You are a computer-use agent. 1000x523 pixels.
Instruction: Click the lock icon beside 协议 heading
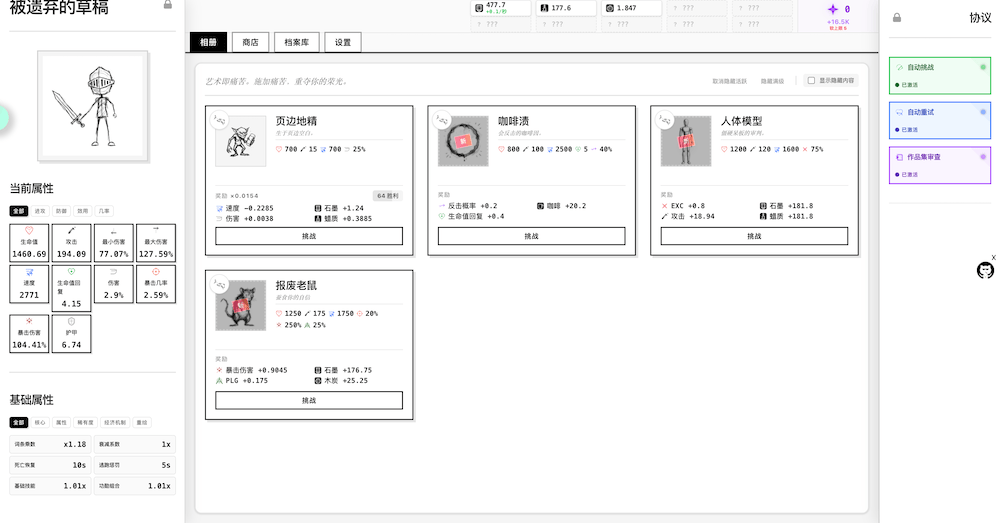coord(897,18)
